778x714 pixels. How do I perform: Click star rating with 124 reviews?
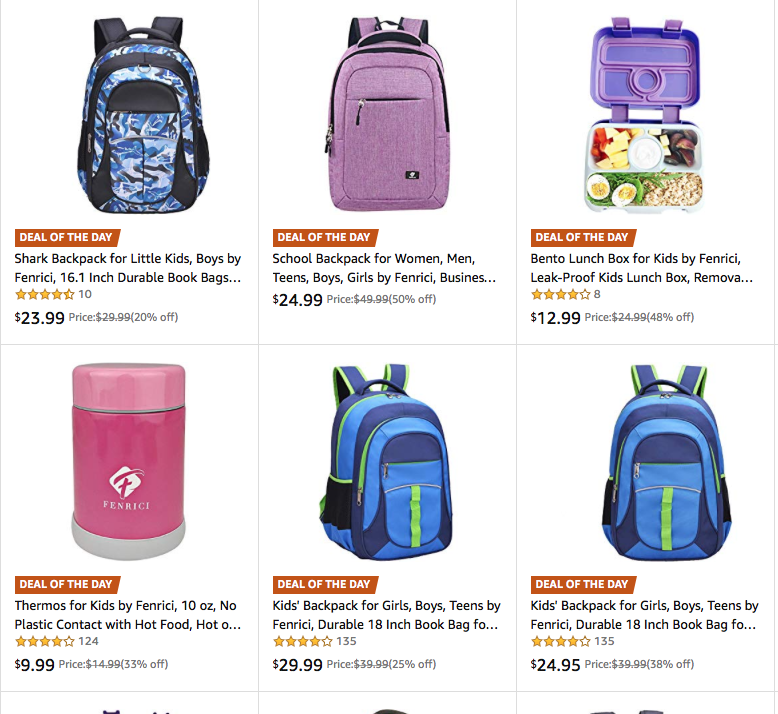tap(45, 641)
